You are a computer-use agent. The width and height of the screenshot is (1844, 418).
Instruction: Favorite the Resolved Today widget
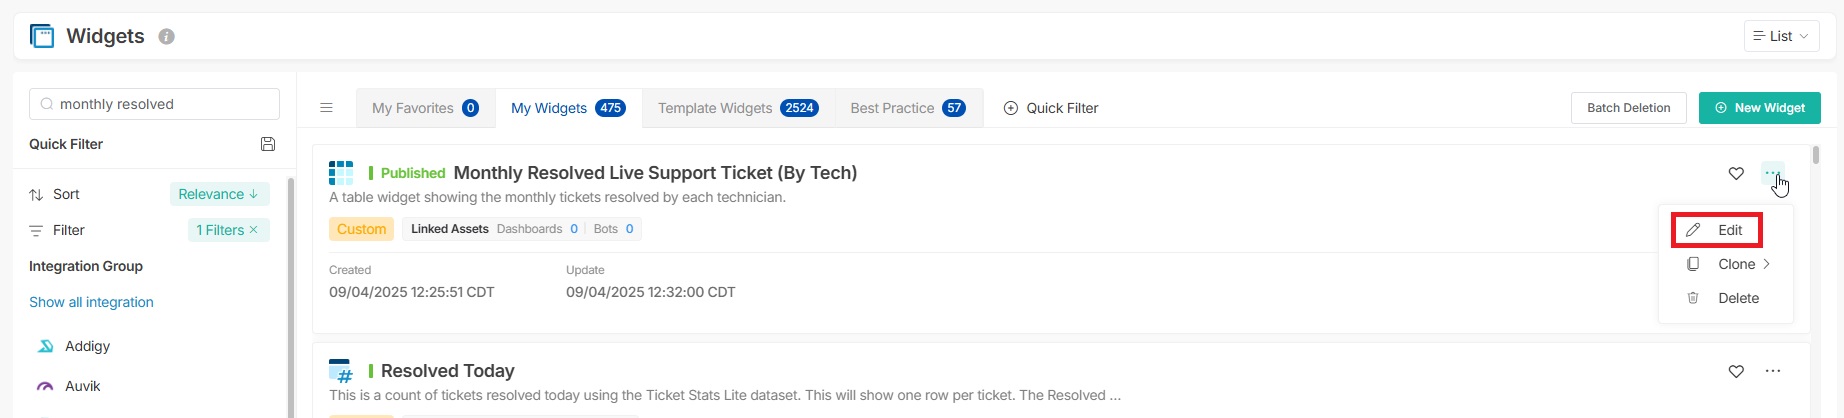tap(1736, 371)
